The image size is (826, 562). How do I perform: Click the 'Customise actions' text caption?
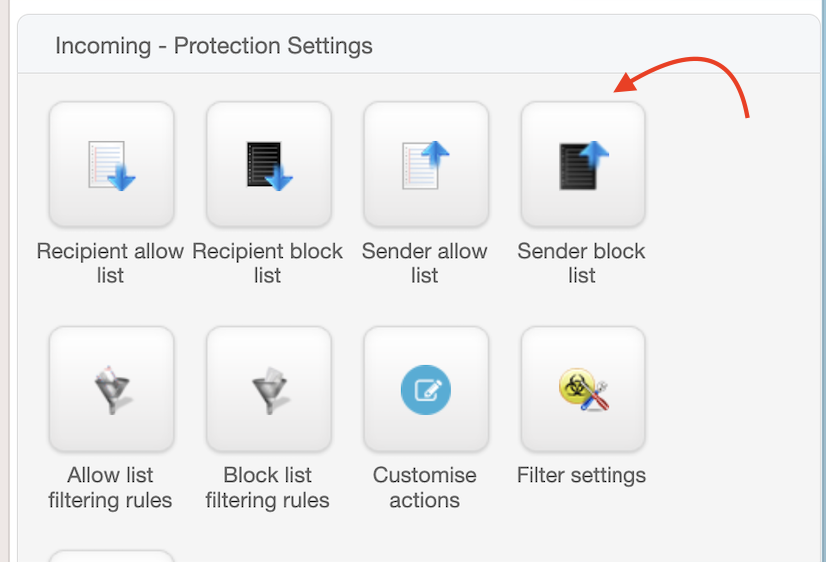[x=425, y=487]
